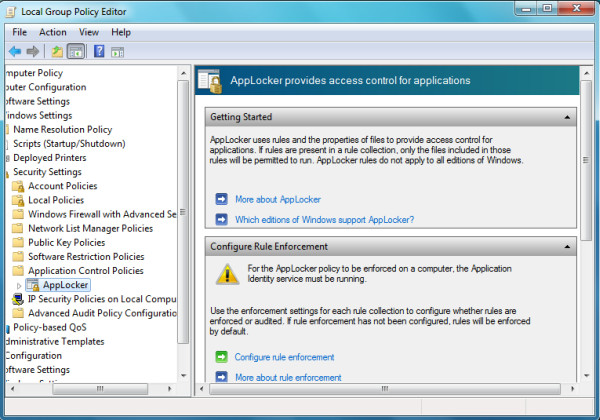
Task: Click the Forward arrow toolbar icon
Action: point(33,51)
